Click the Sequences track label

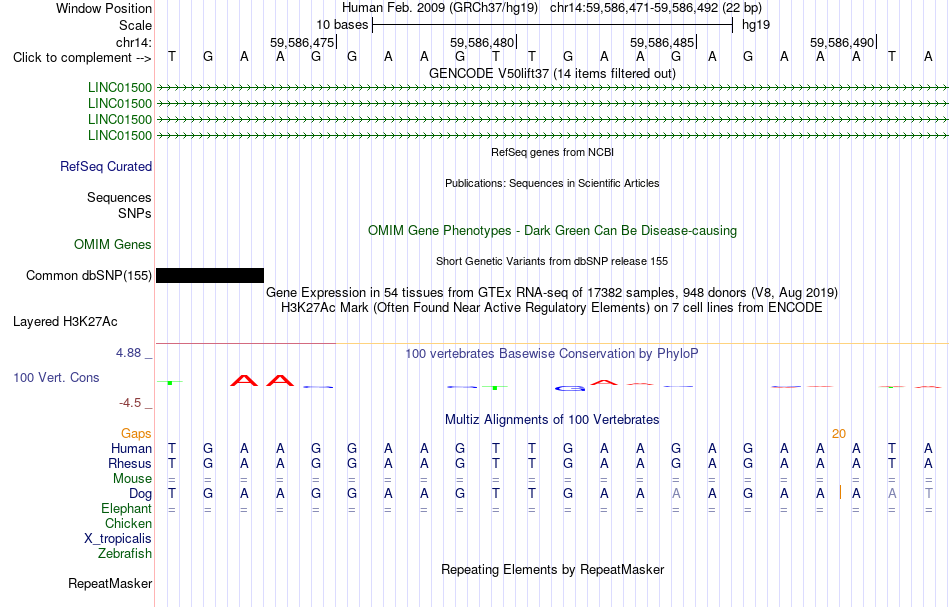(119, 197)
